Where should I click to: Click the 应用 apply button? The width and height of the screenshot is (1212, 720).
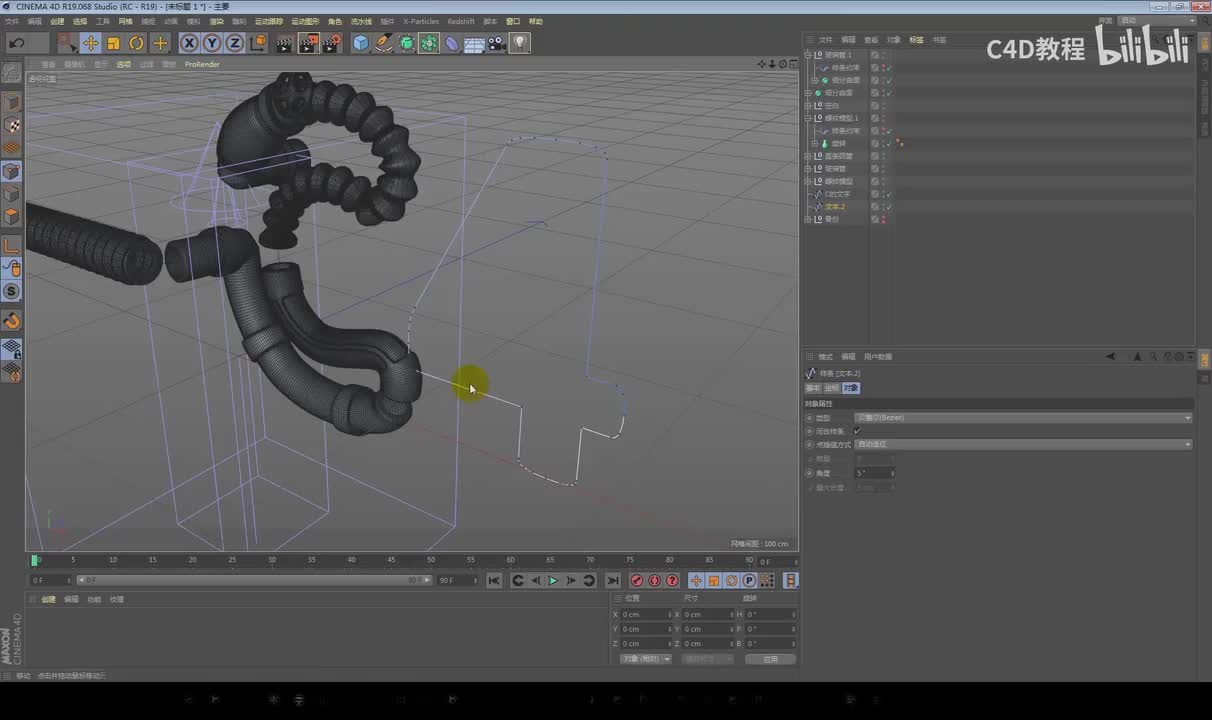click(770, 659)
